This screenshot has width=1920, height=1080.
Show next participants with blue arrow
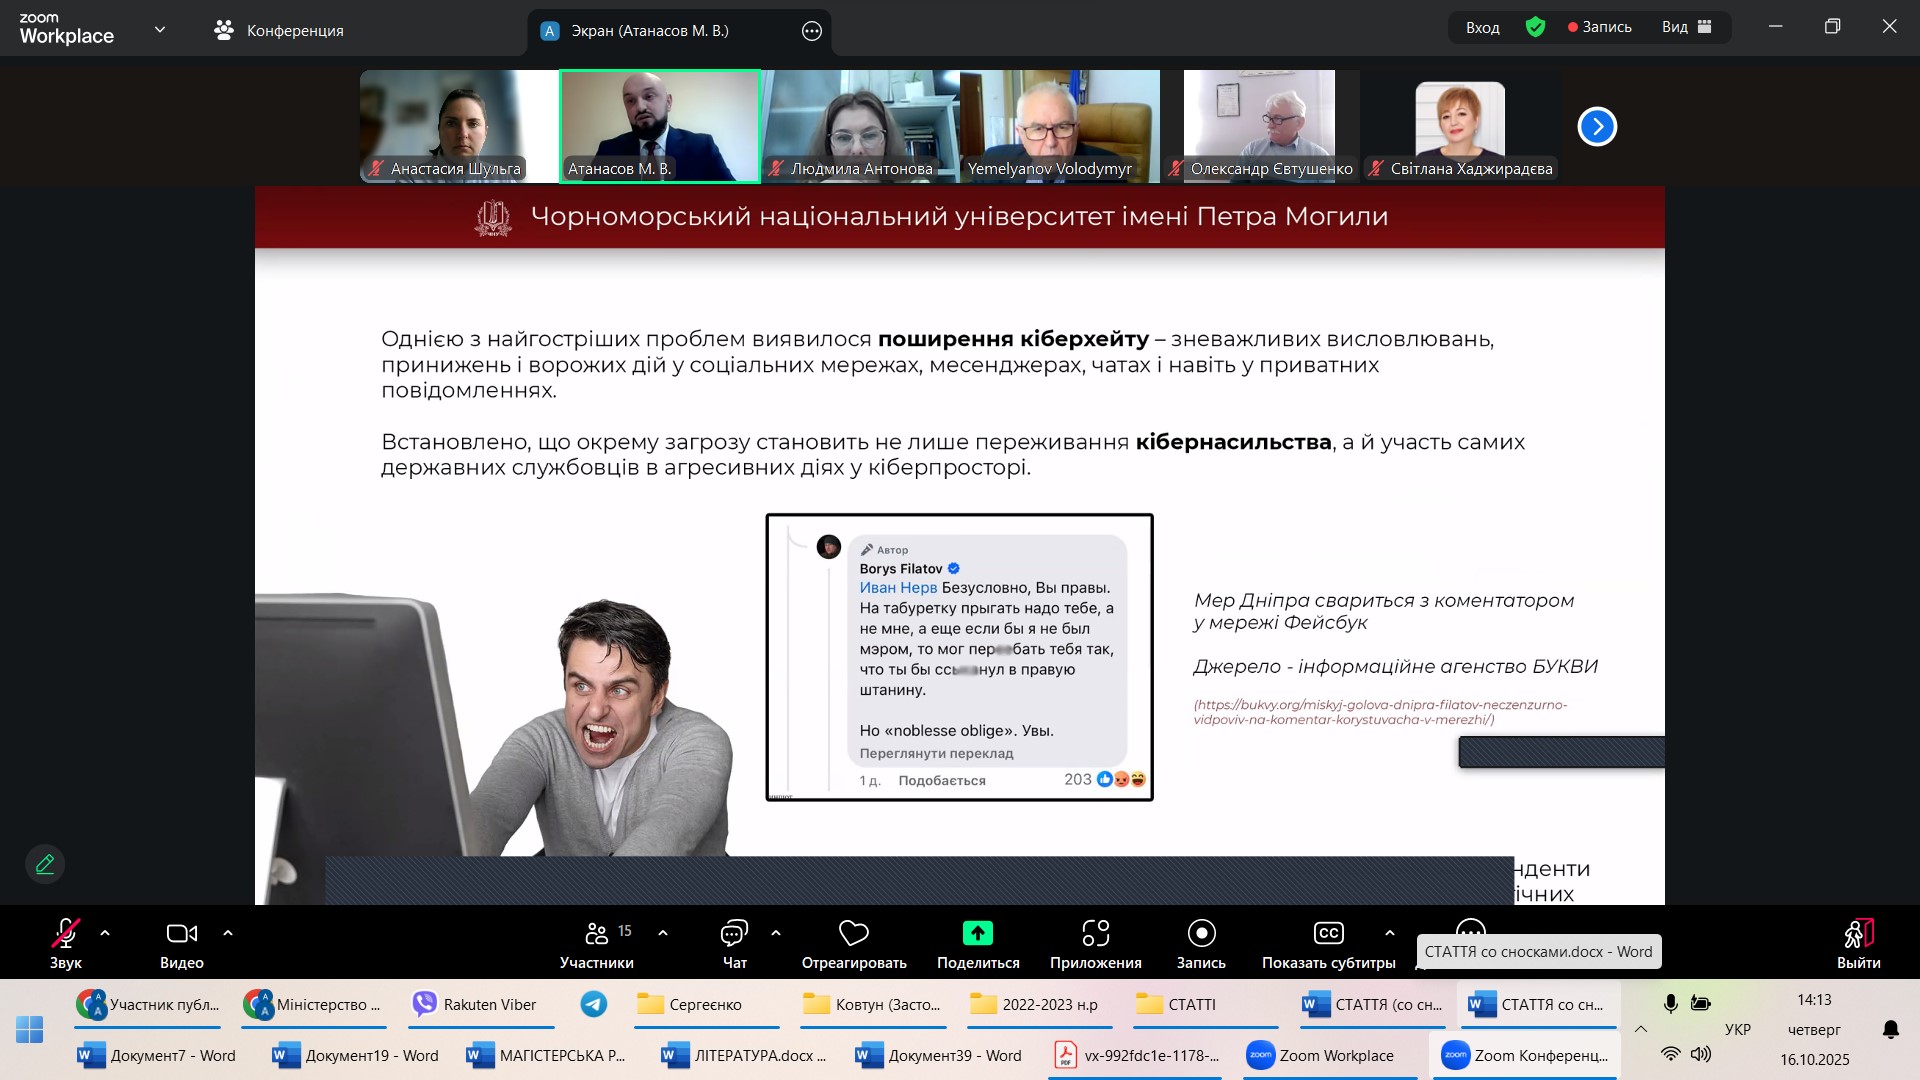click(1596, 126)
